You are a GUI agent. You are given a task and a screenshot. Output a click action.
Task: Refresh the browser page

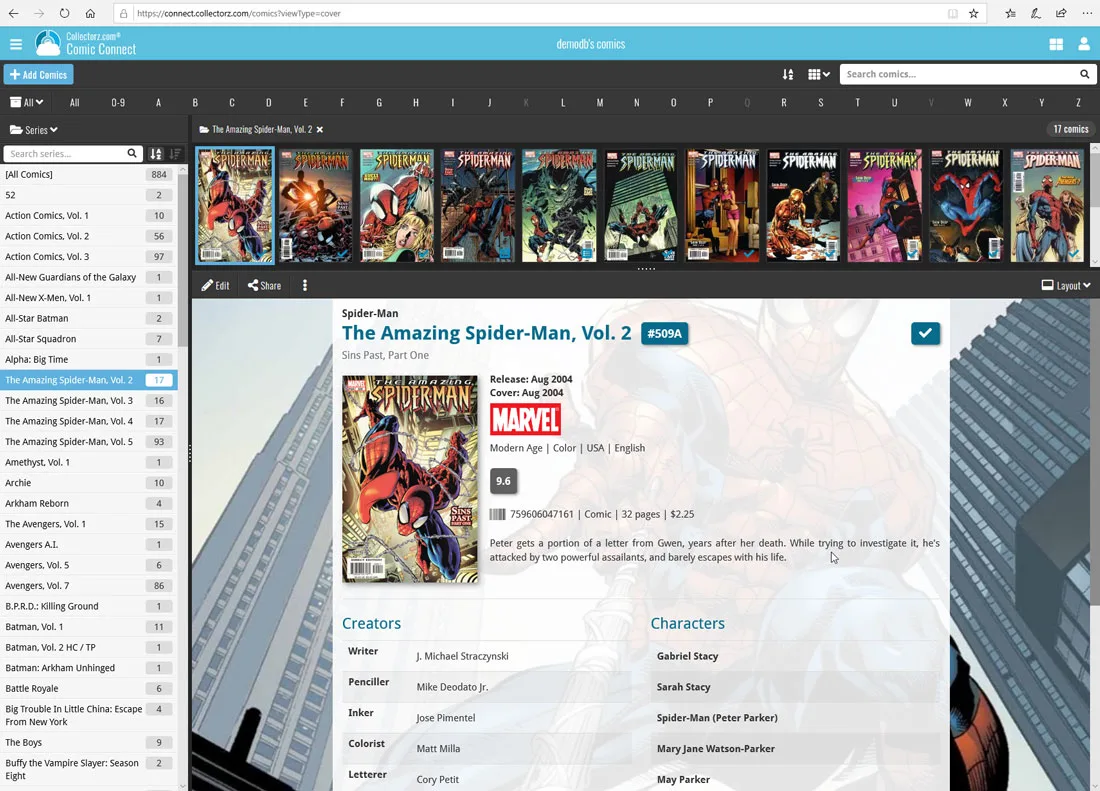[65, 13]
